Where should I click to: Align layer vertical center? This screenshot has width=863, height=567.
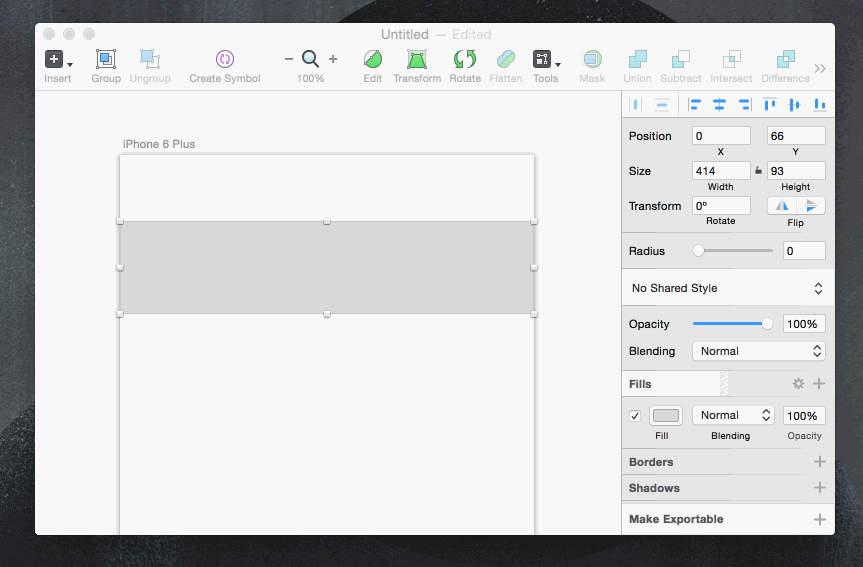[794, 105]
